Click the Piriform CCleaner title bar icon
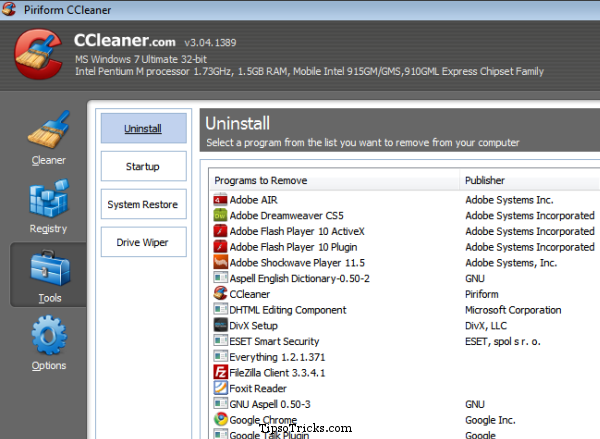This screenshot has height=439, width=600. tap(9, 8)
